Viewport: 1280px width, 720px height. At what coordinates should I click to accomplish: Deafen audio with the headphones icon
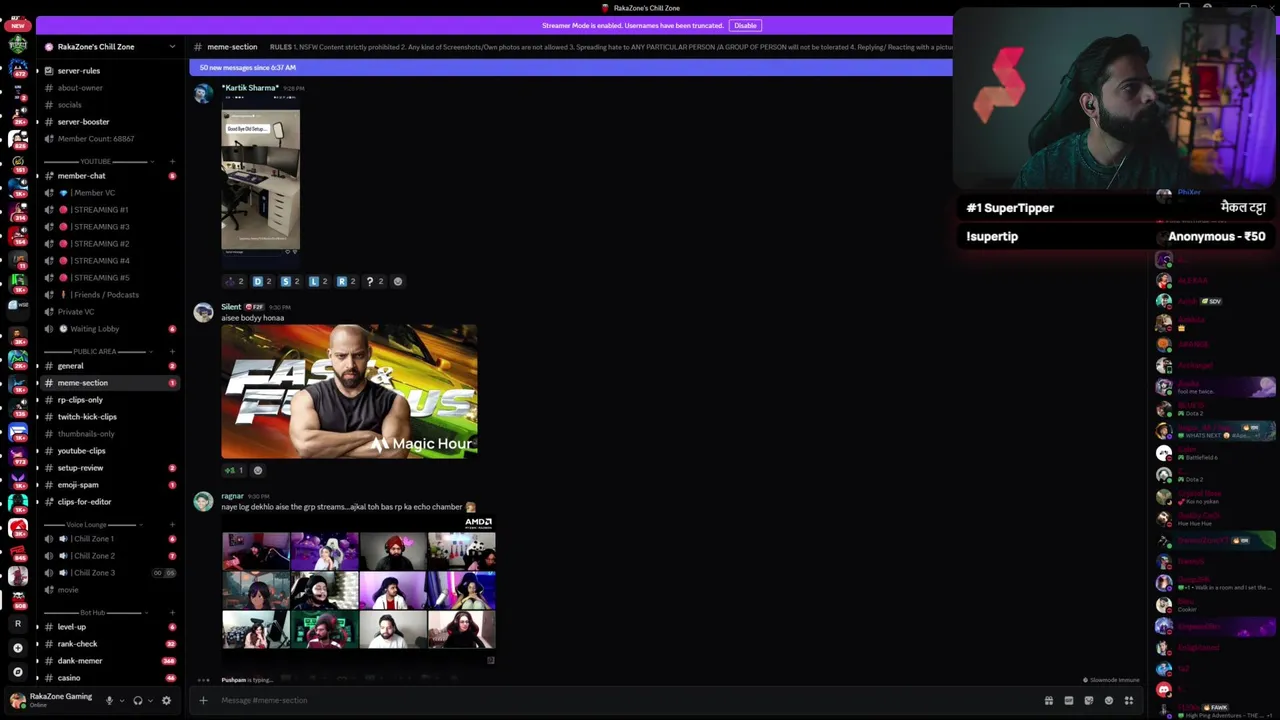[137, 701]
